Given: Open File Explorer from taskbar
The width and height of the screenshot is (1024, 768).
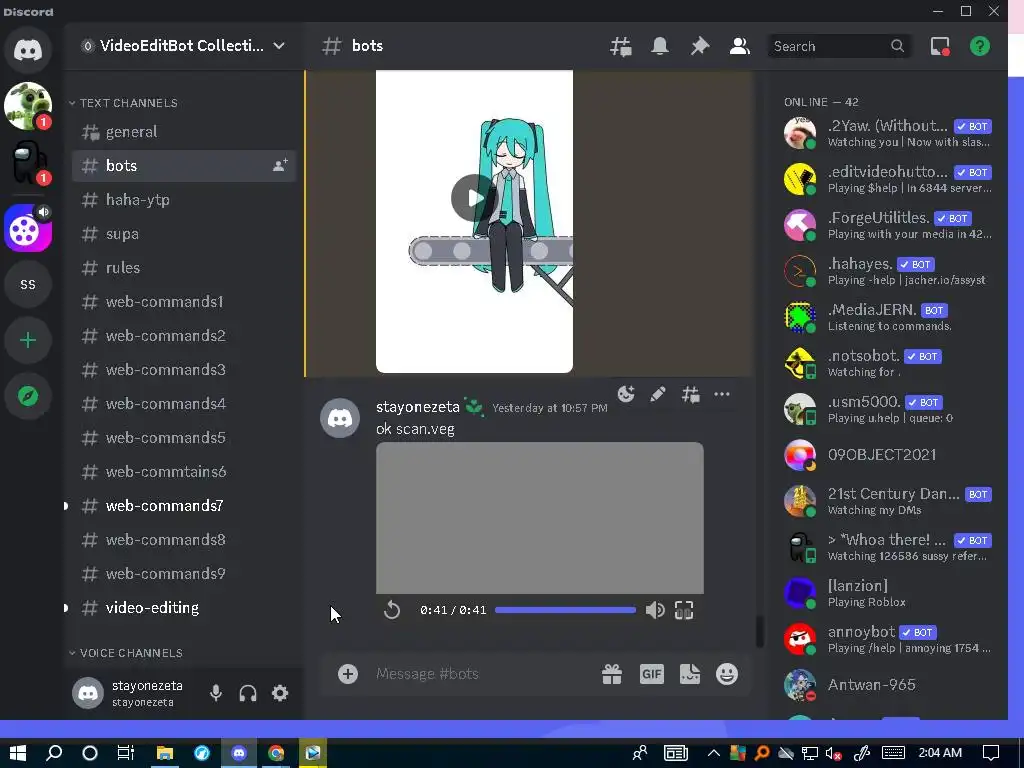Looking at the screenshot, I should (165, 753).
